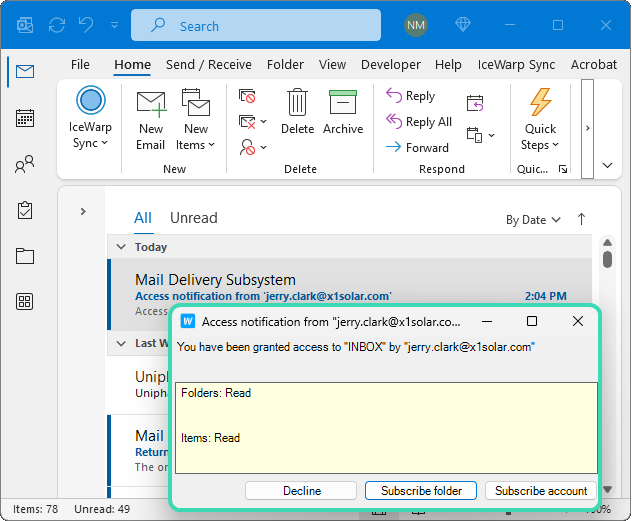Collapse the Today group
The width and height of the screenshot is (632, 521).
121,247
